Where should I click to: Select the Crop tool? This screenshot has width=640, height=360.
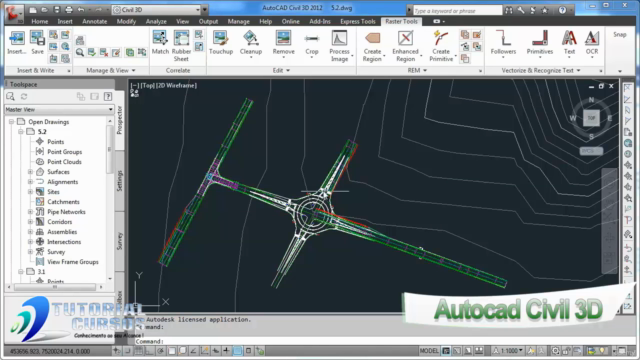pyautogui.click(x=311, y=44)
